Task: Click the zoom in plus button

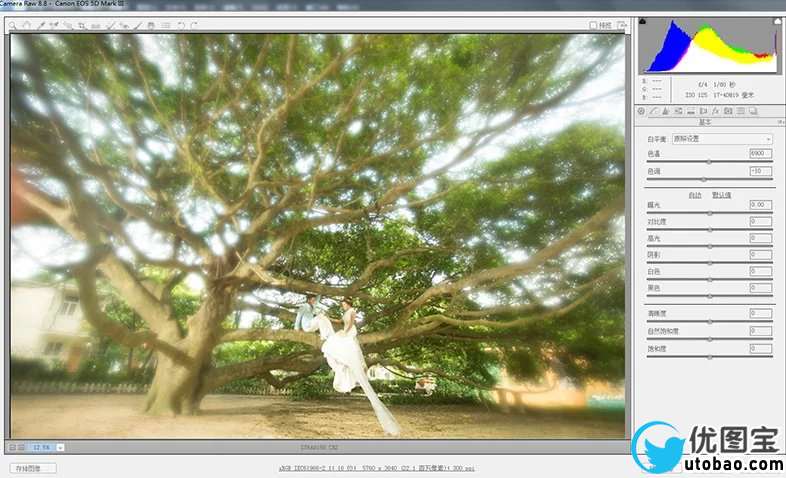Action: (22, 447)
